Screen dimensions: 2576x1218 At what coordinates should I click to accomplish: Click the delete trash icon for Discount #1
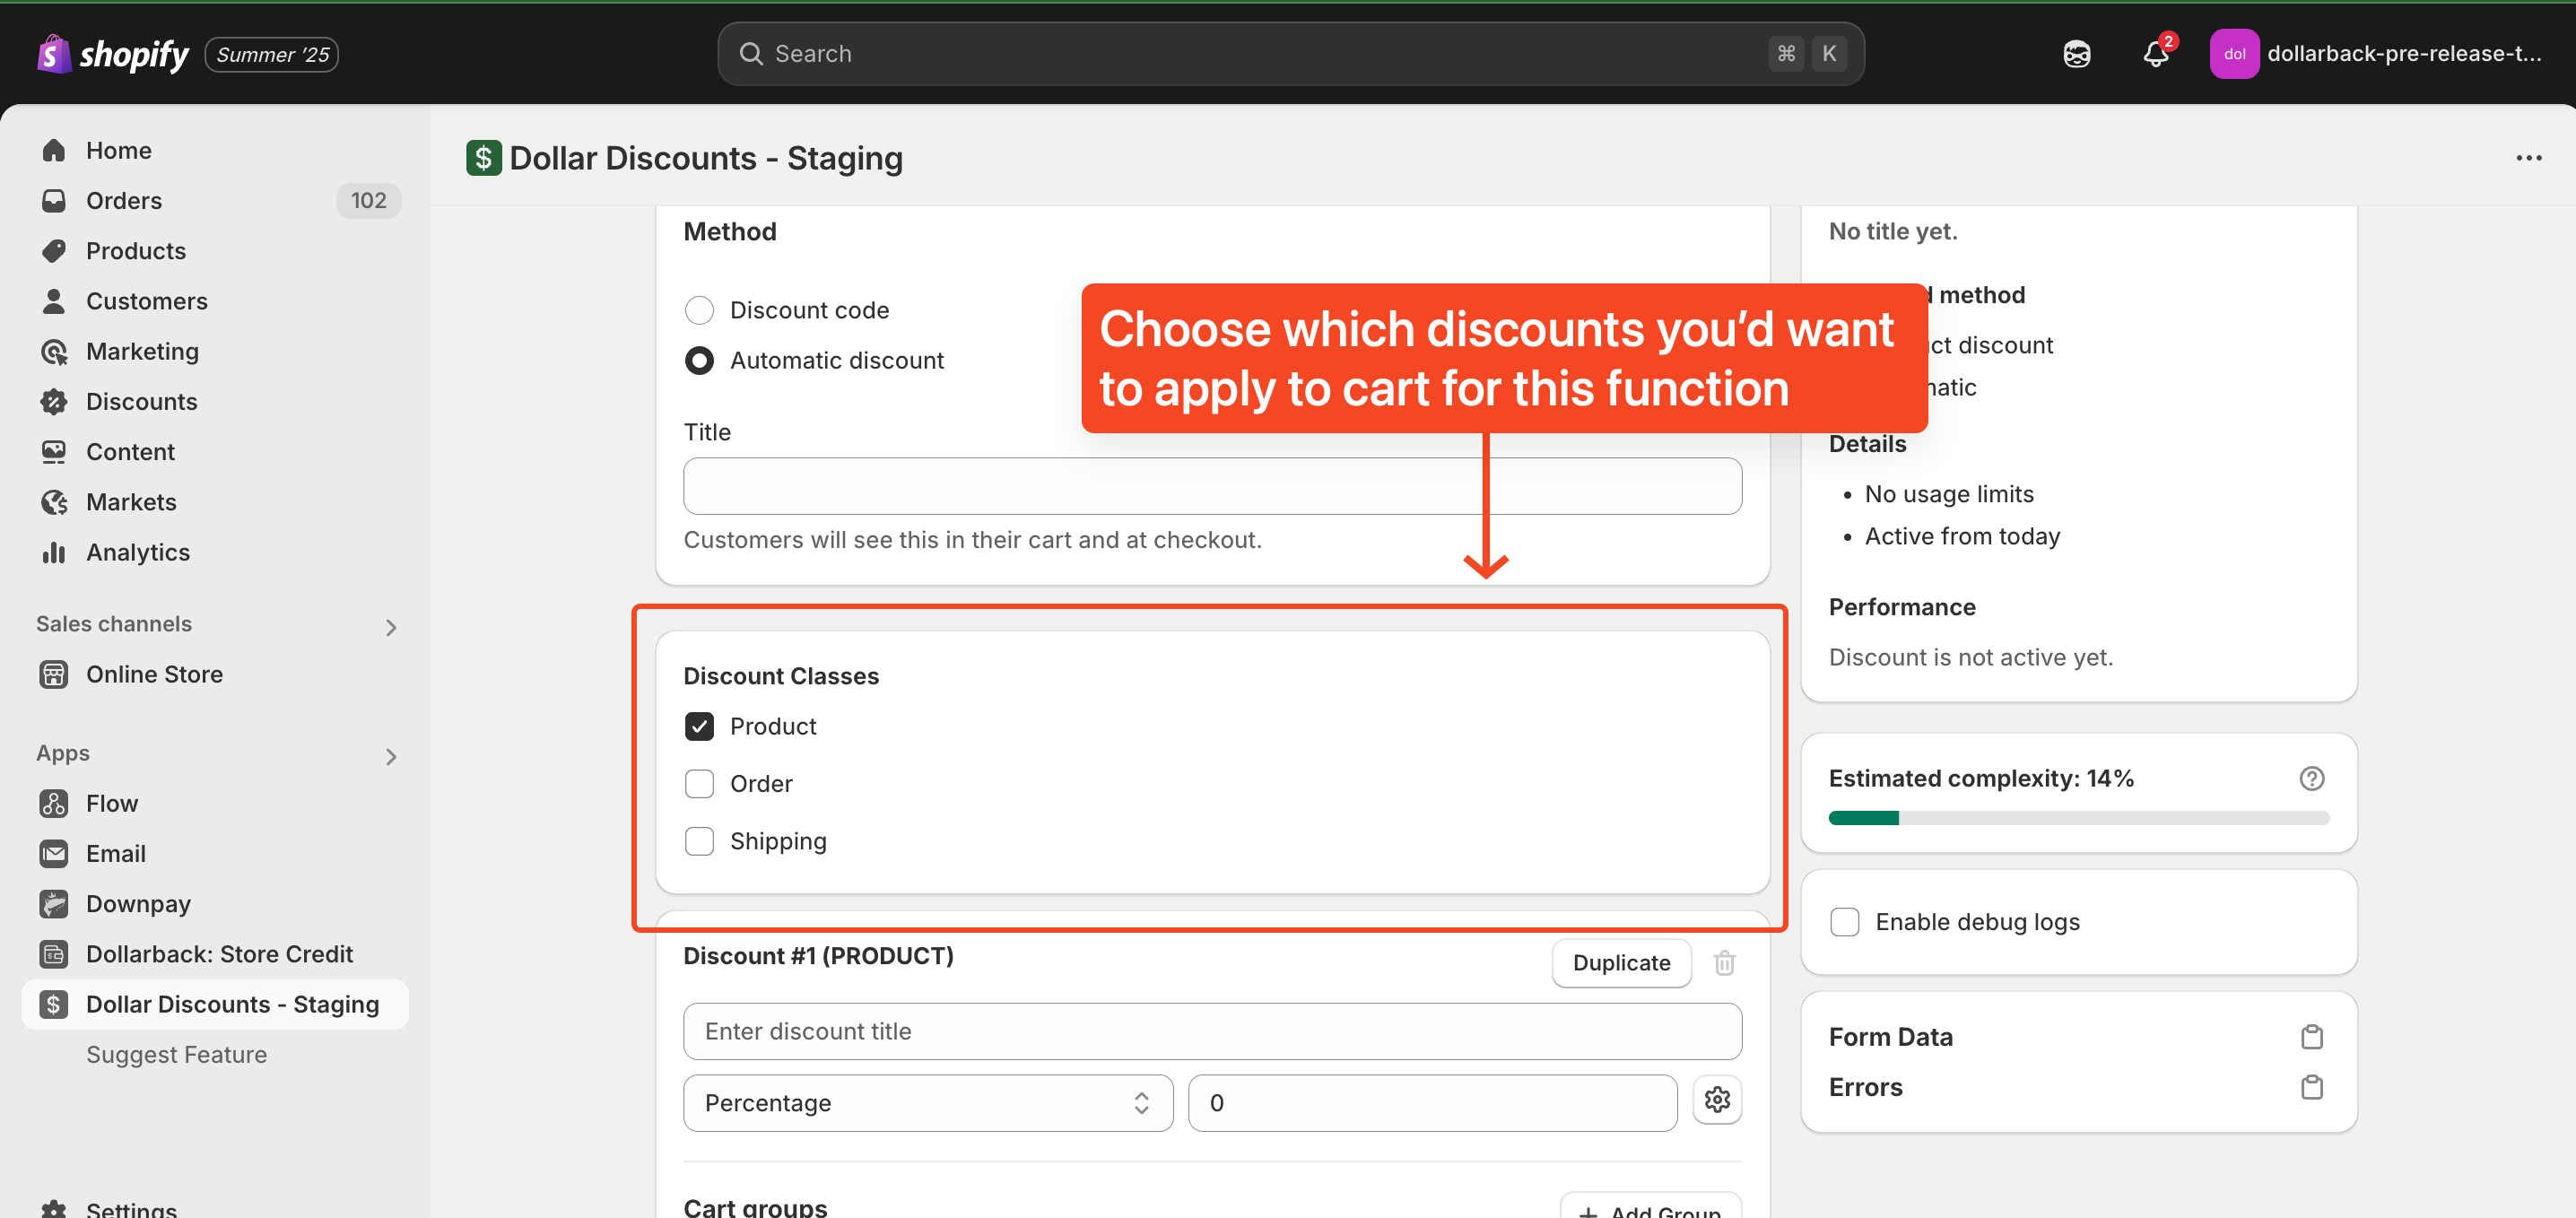point(1724,962)
